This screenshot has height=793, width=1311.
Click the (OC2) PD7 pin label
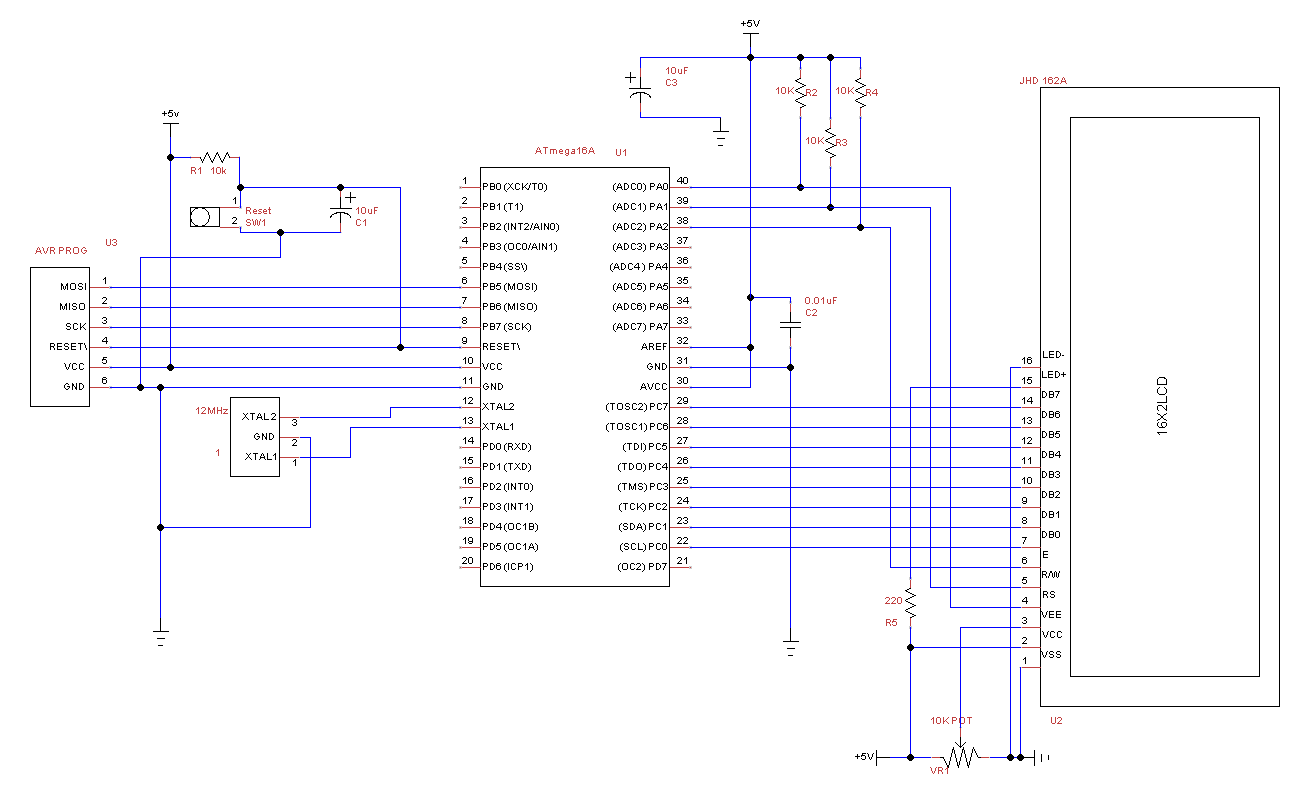pos(642,567)
